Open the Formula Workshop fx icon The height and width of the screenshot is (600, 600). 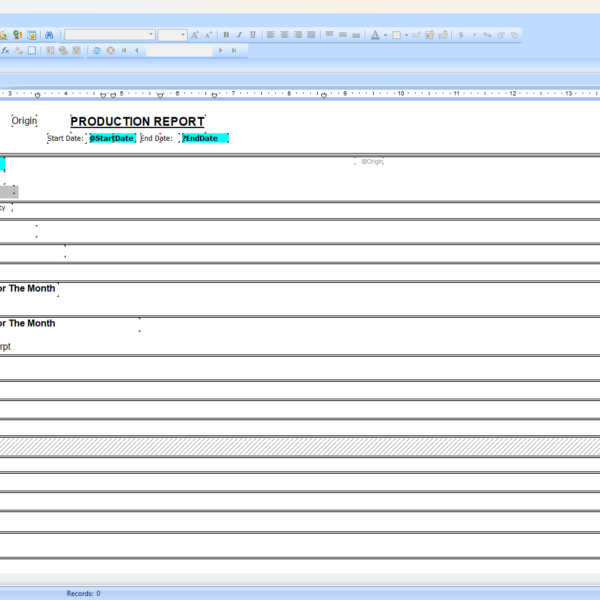point(5,51)
